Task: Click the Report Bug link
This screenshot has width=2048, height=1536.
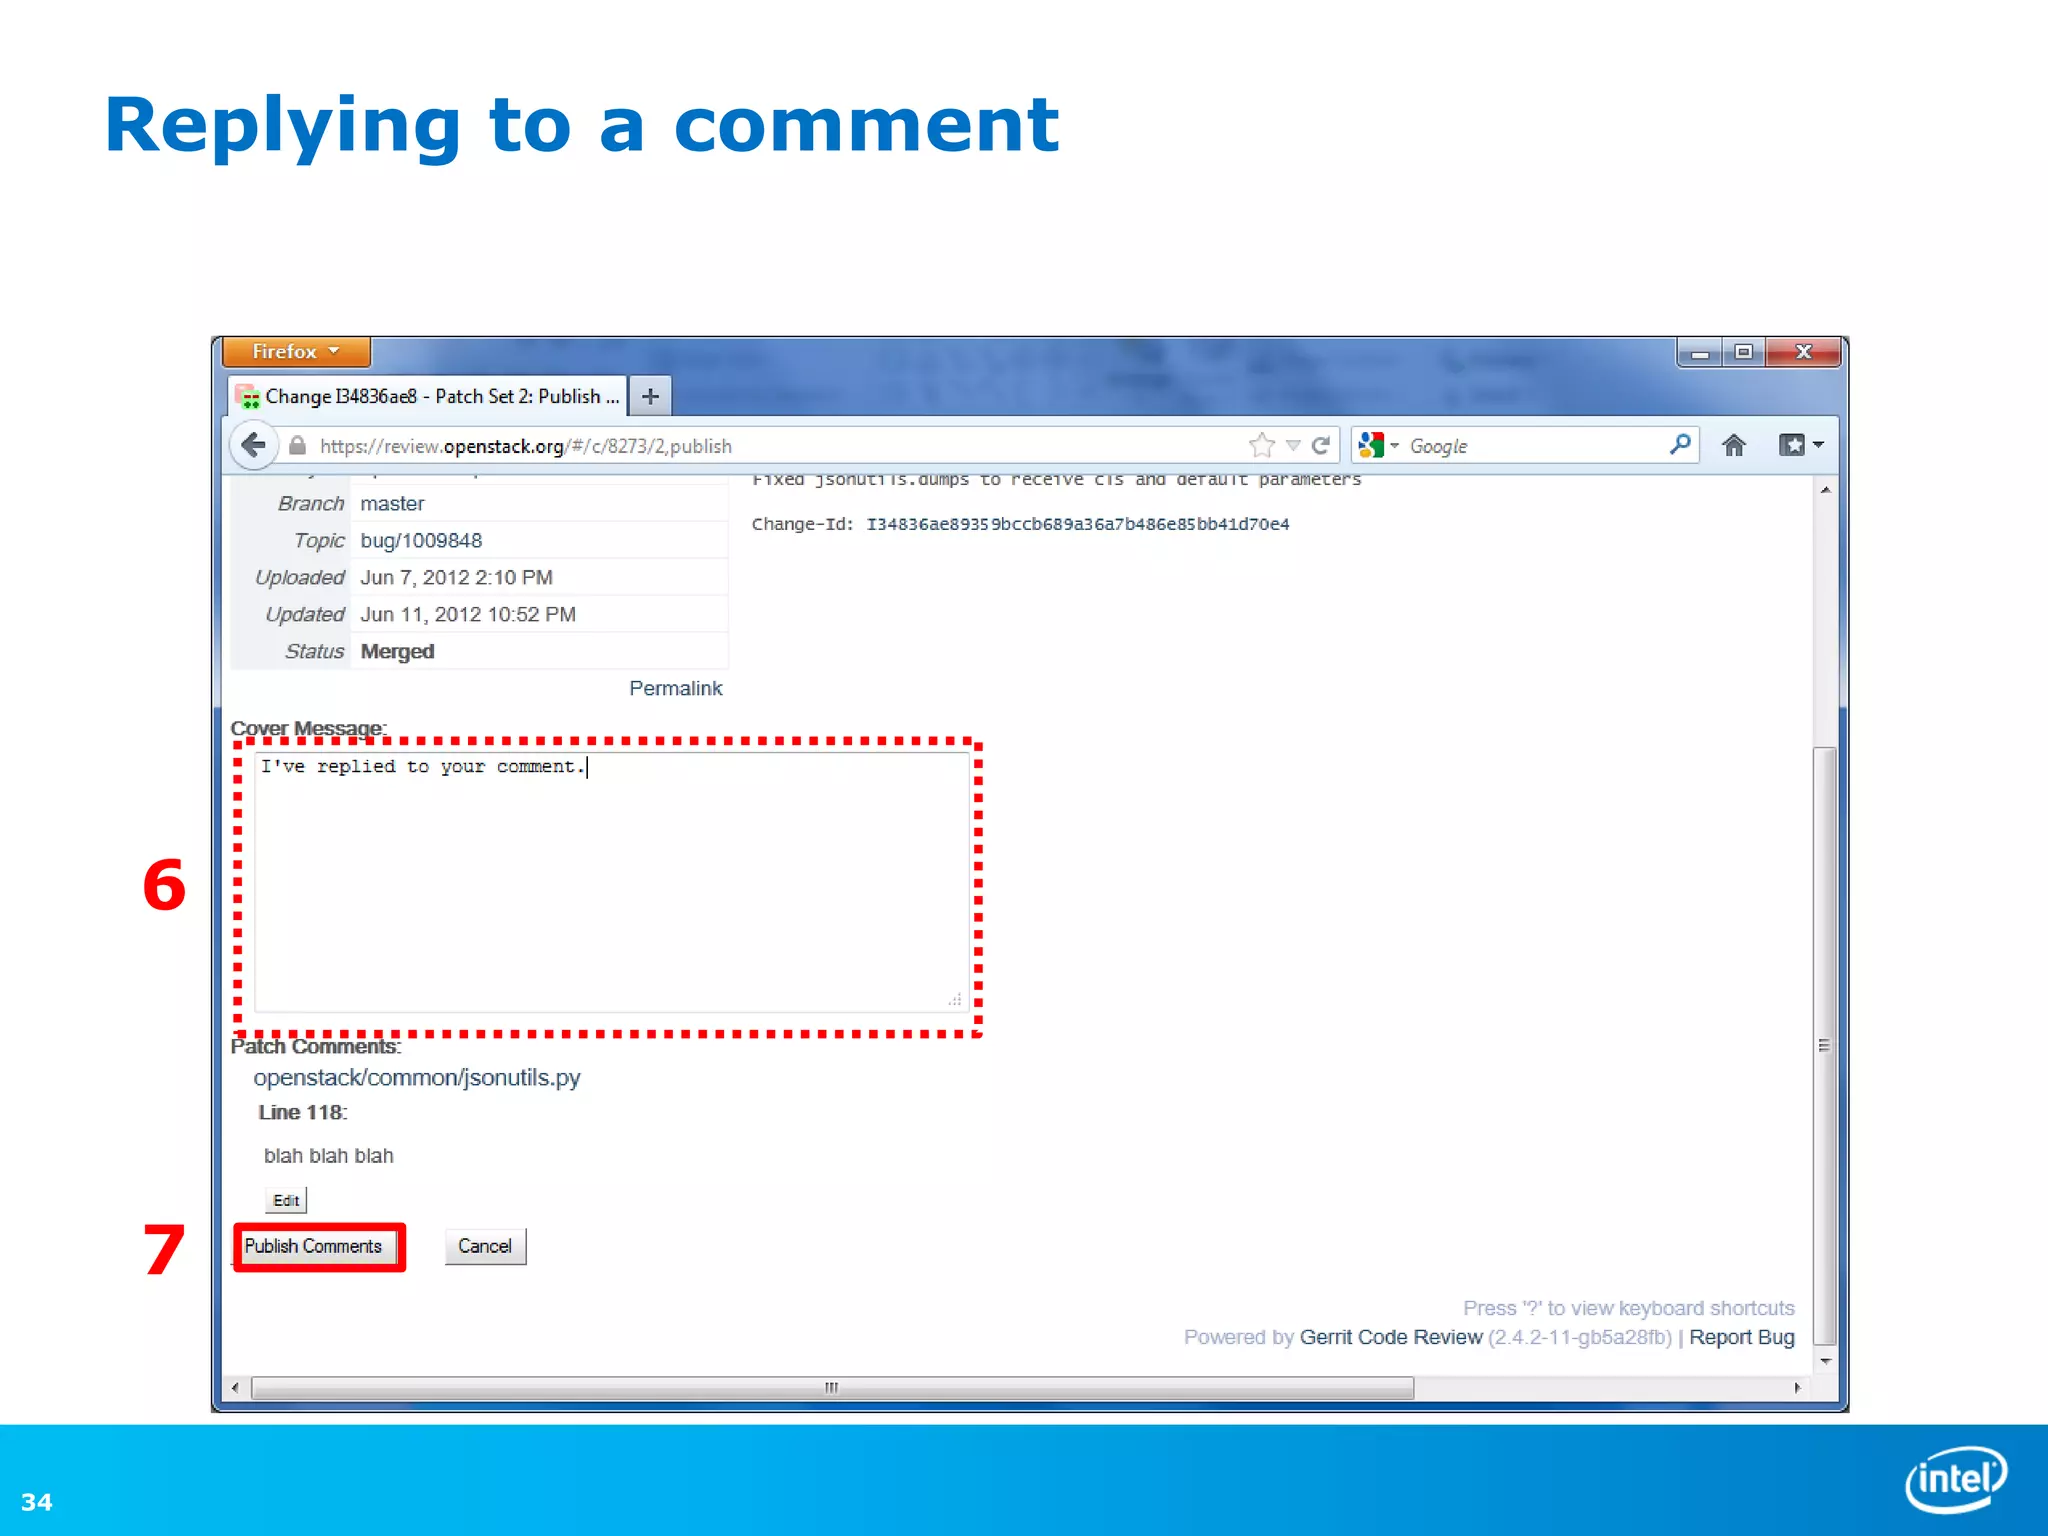Action: click(x=1741, y=1337)
